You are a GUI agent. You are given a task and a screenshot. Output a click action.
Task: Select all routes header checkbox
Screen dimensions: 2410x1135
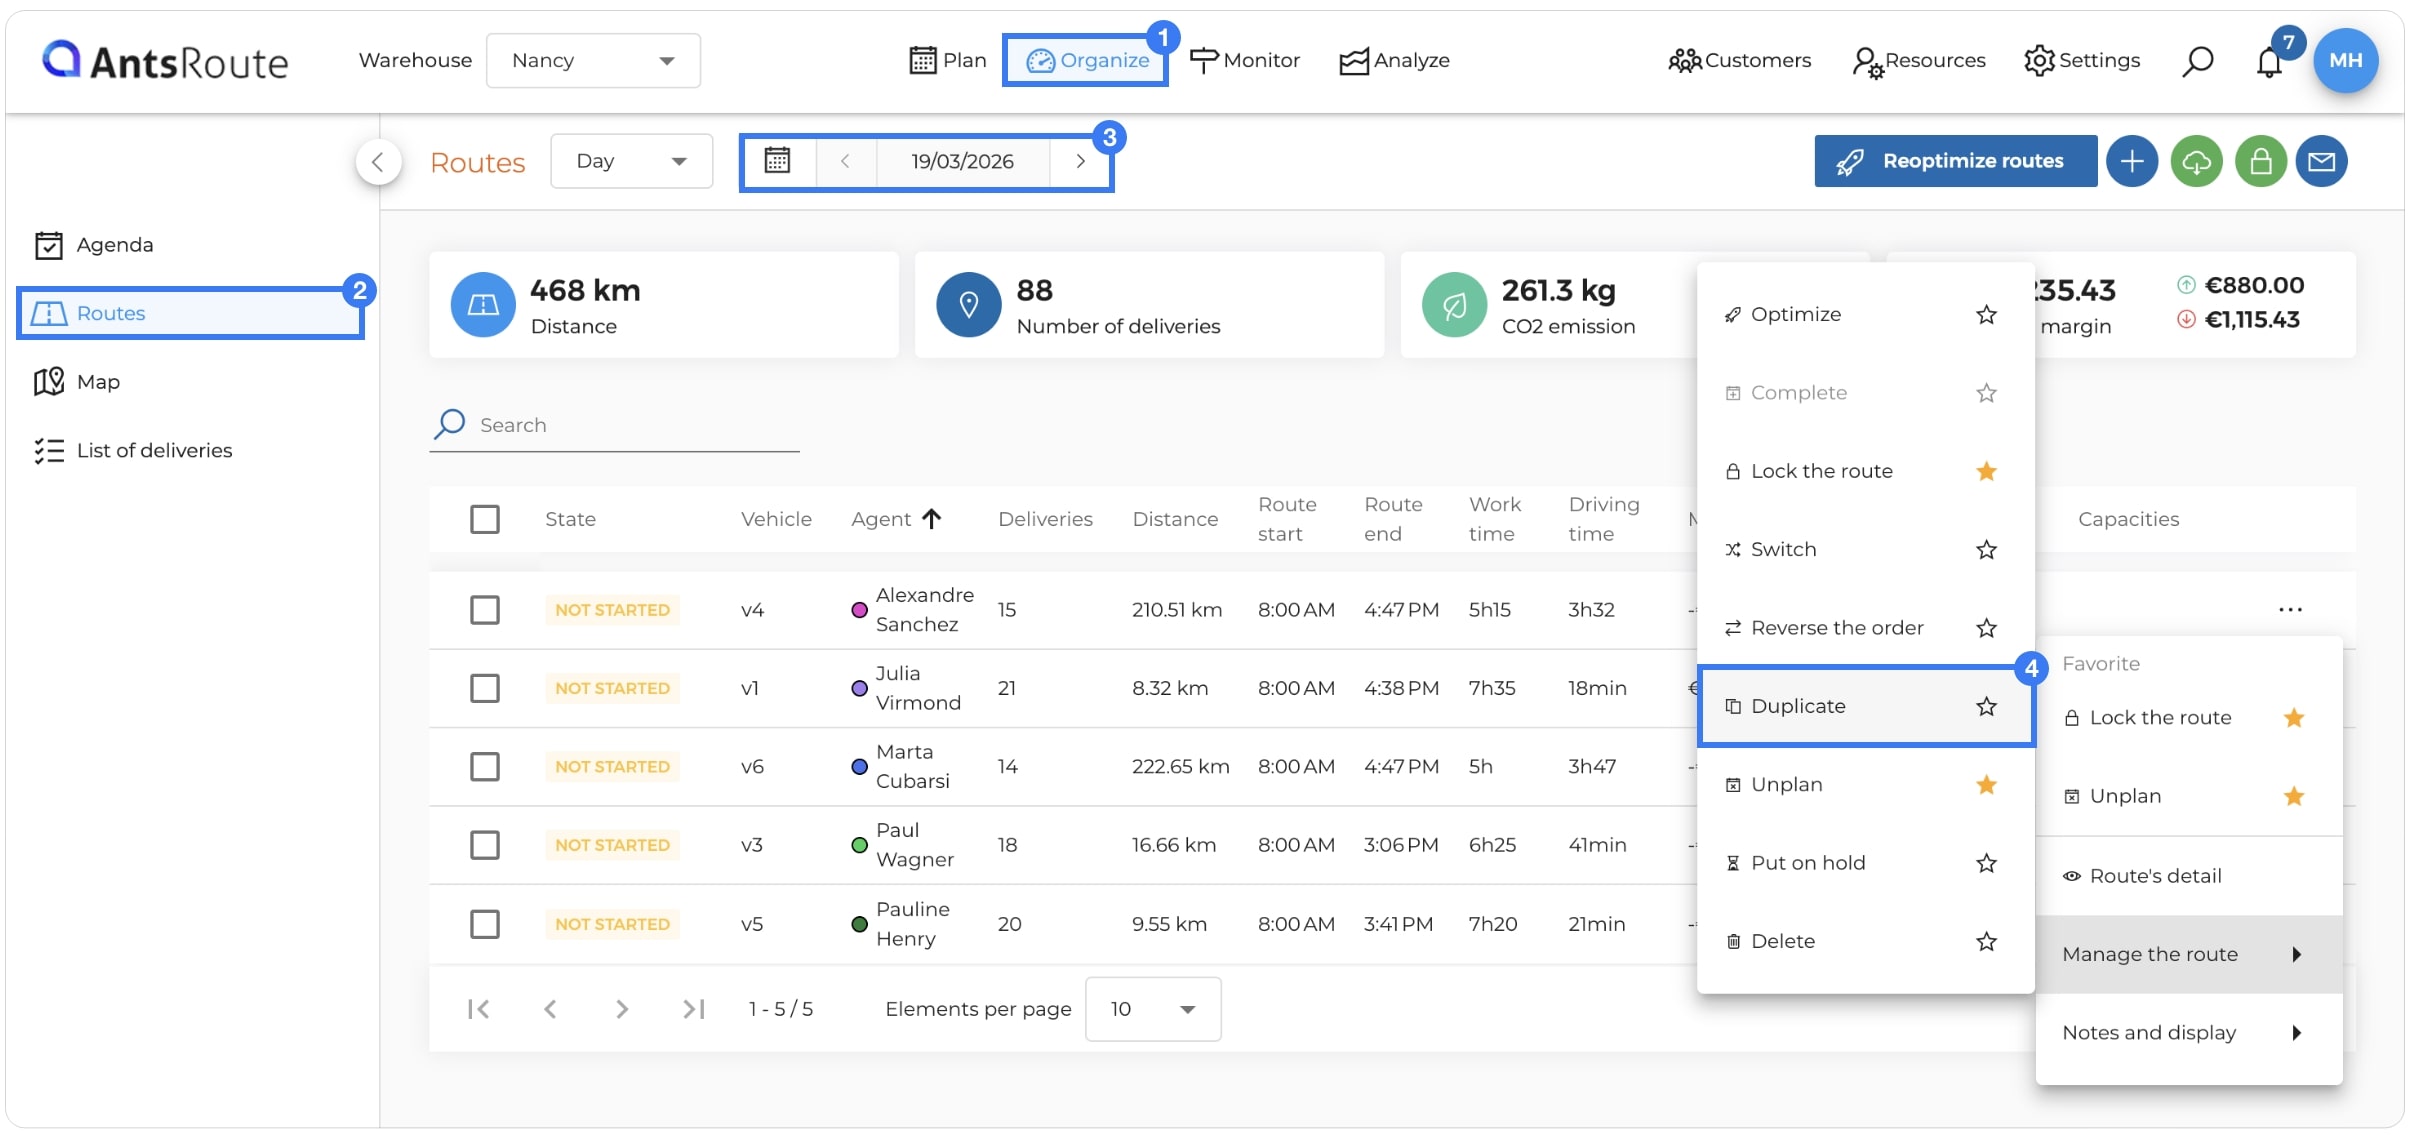(485, 519)
